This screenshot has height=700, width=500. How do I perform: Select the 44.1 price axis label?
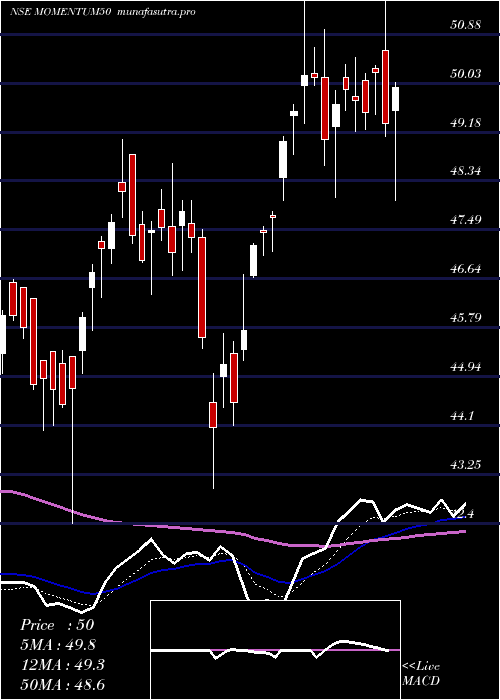(x=462, y=416)
